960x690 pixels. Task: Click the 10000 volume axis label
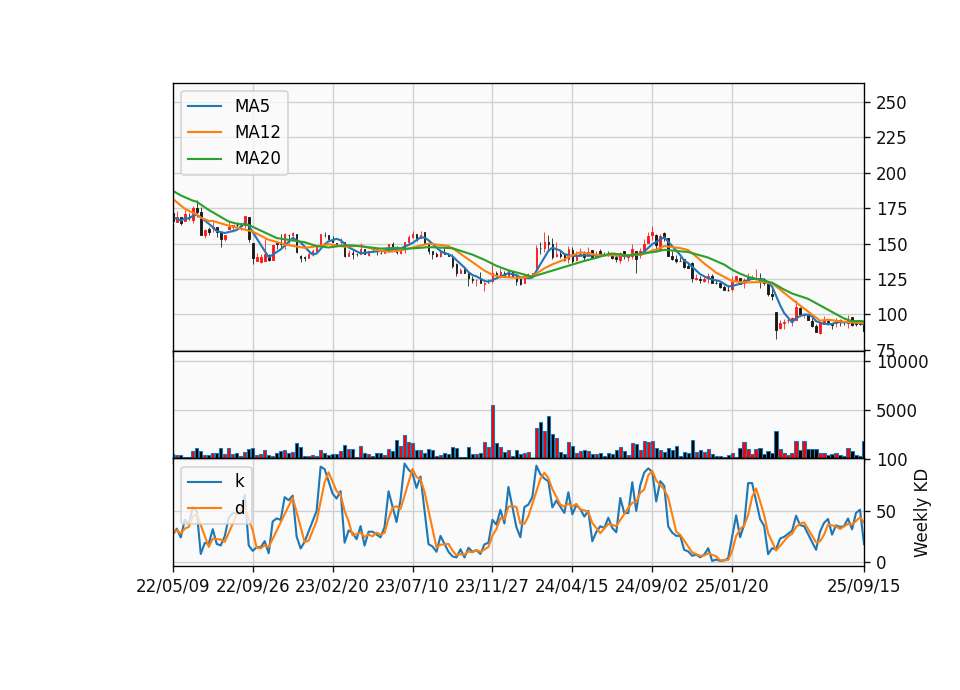pos(902,362)
